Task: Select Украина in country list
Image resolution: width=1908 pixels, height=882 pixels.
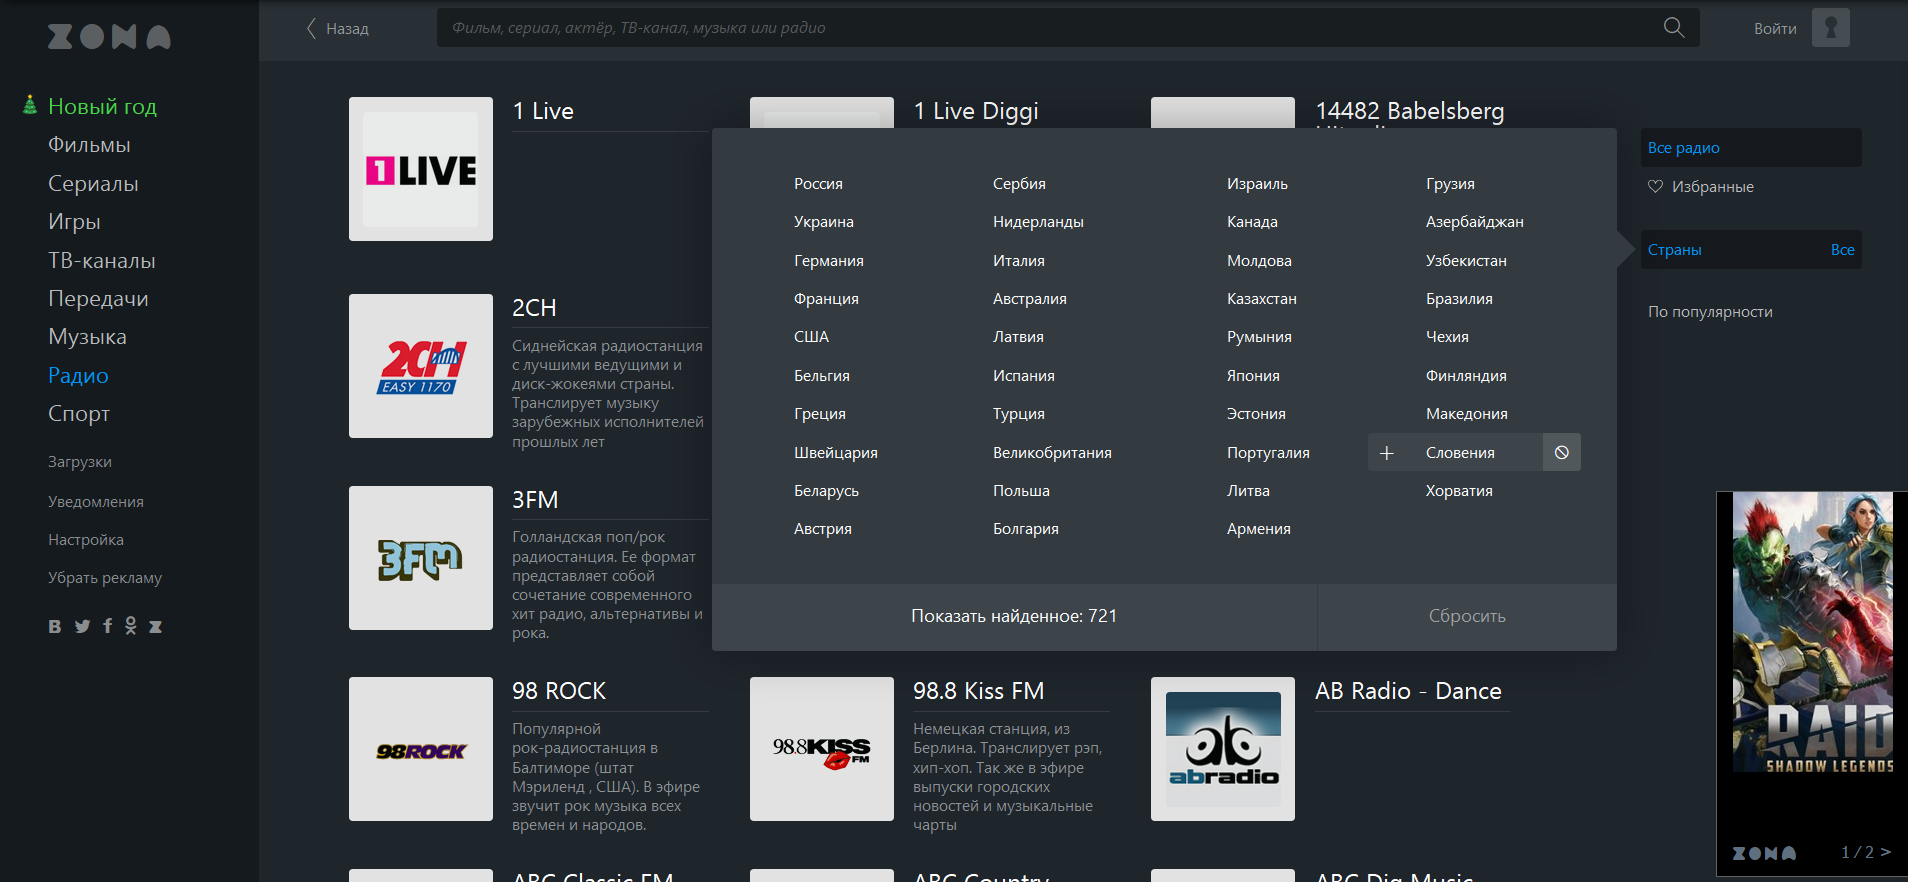Action: click(x=824, y=222)
